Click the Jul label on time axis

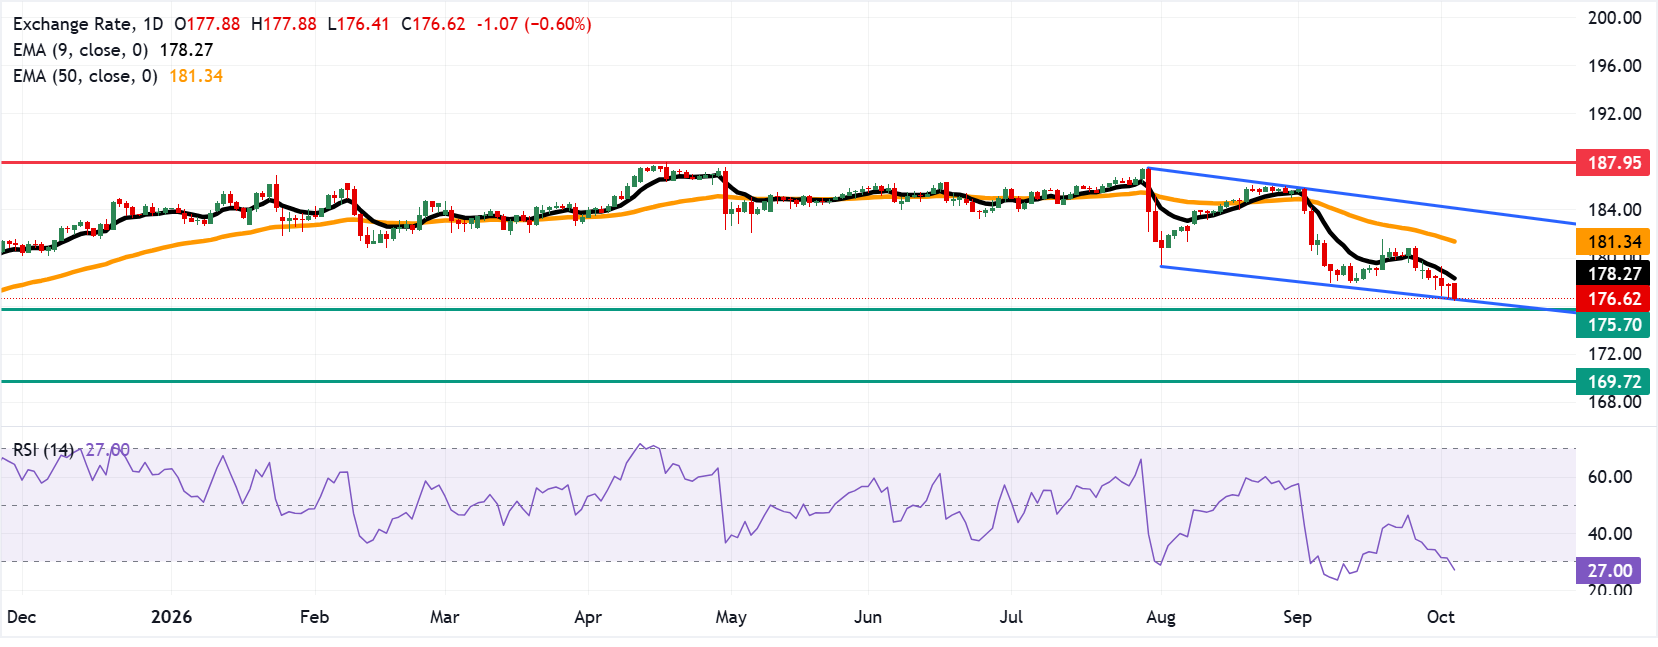click(x=1011, y=617)
